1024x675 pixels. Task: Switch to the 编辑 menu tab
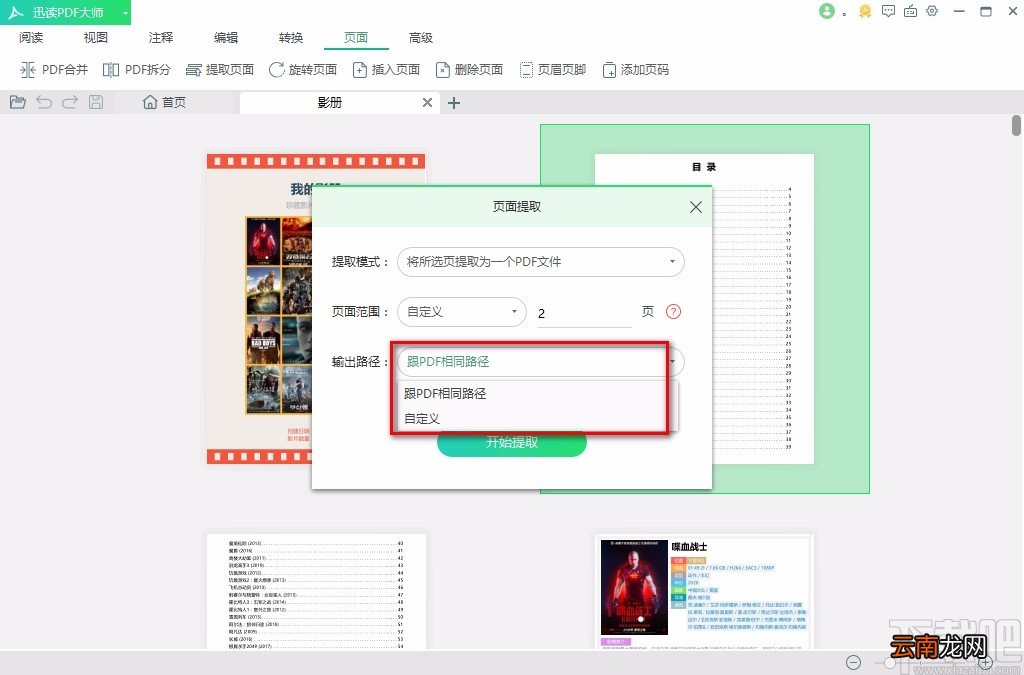click(226, 38)
